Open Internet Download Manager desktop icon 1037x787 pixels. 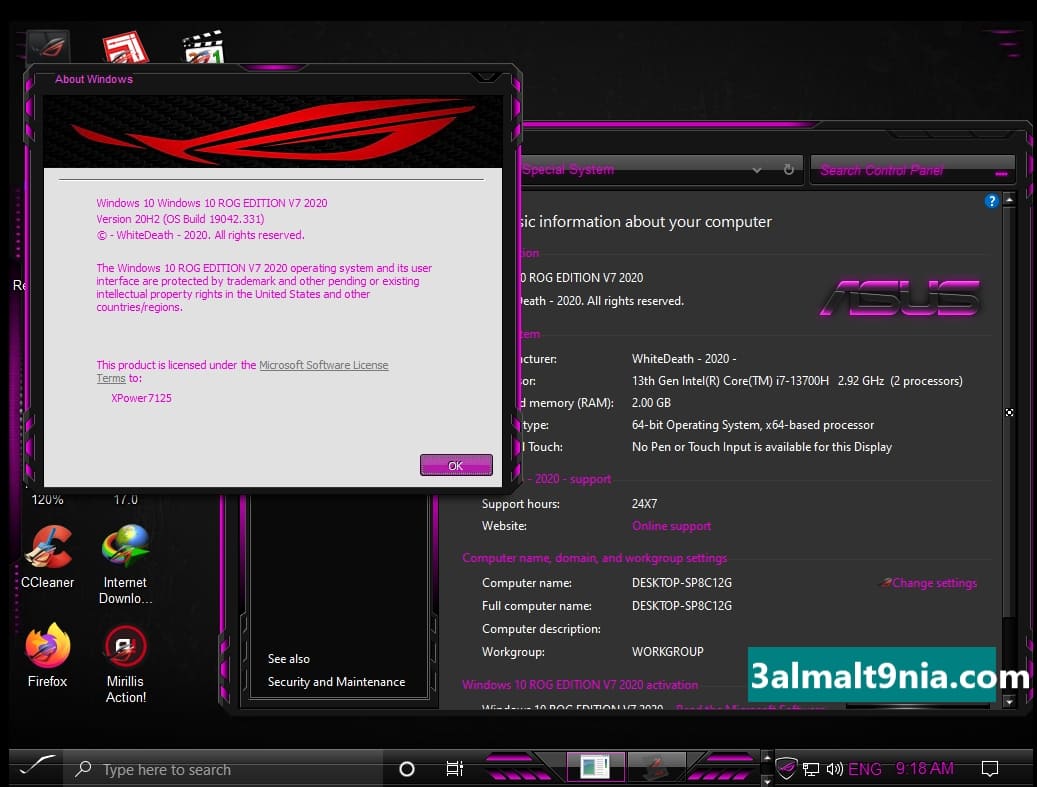[125, 564]
